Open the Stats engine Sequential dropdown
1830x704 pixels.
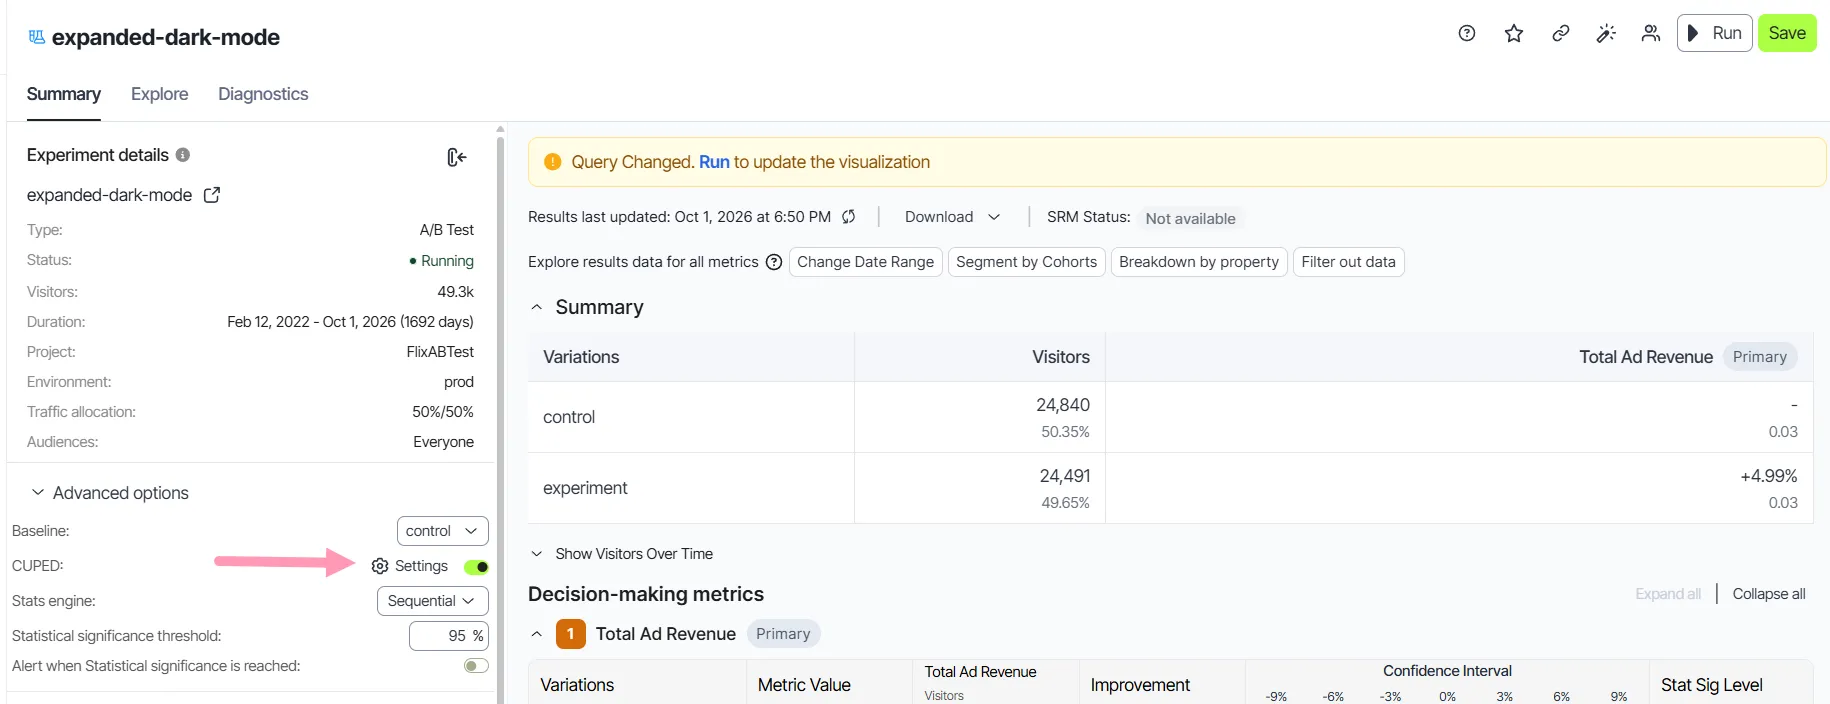432,601
